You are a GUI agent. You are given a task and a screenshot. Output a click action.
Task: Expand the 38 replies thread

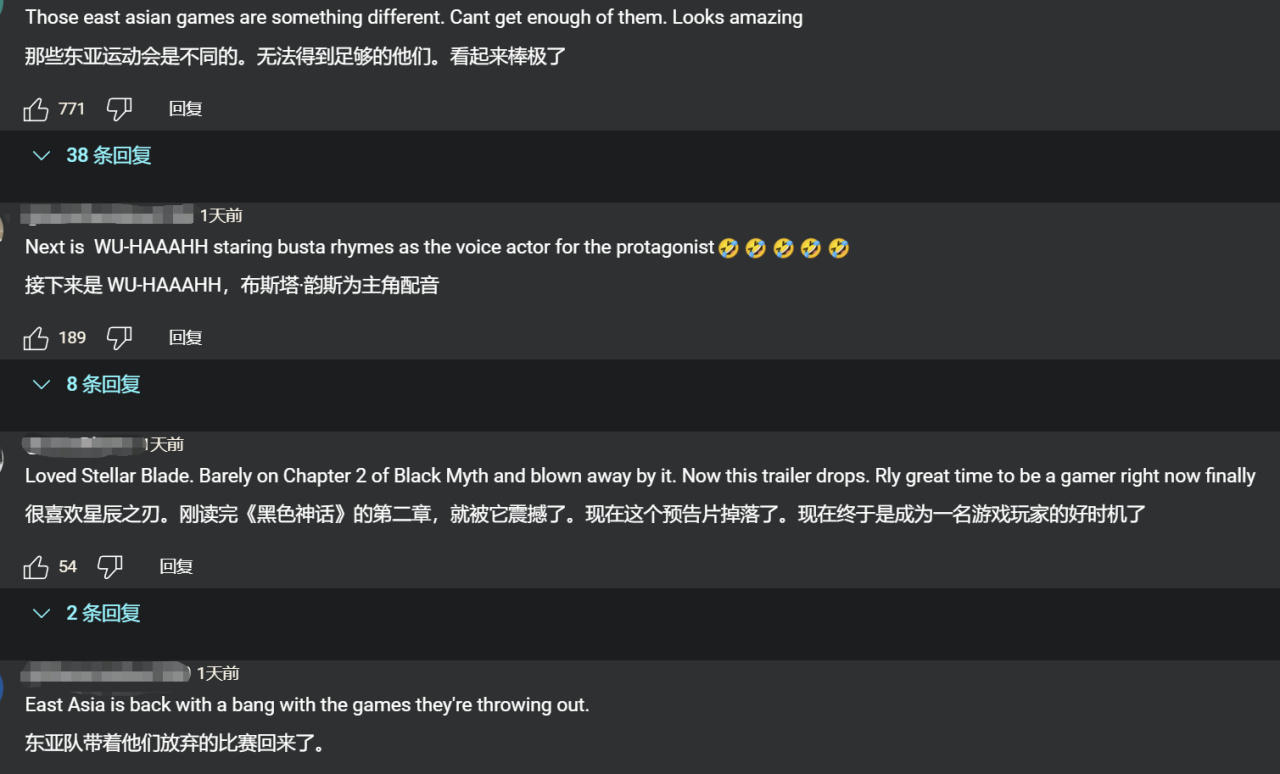94,156
